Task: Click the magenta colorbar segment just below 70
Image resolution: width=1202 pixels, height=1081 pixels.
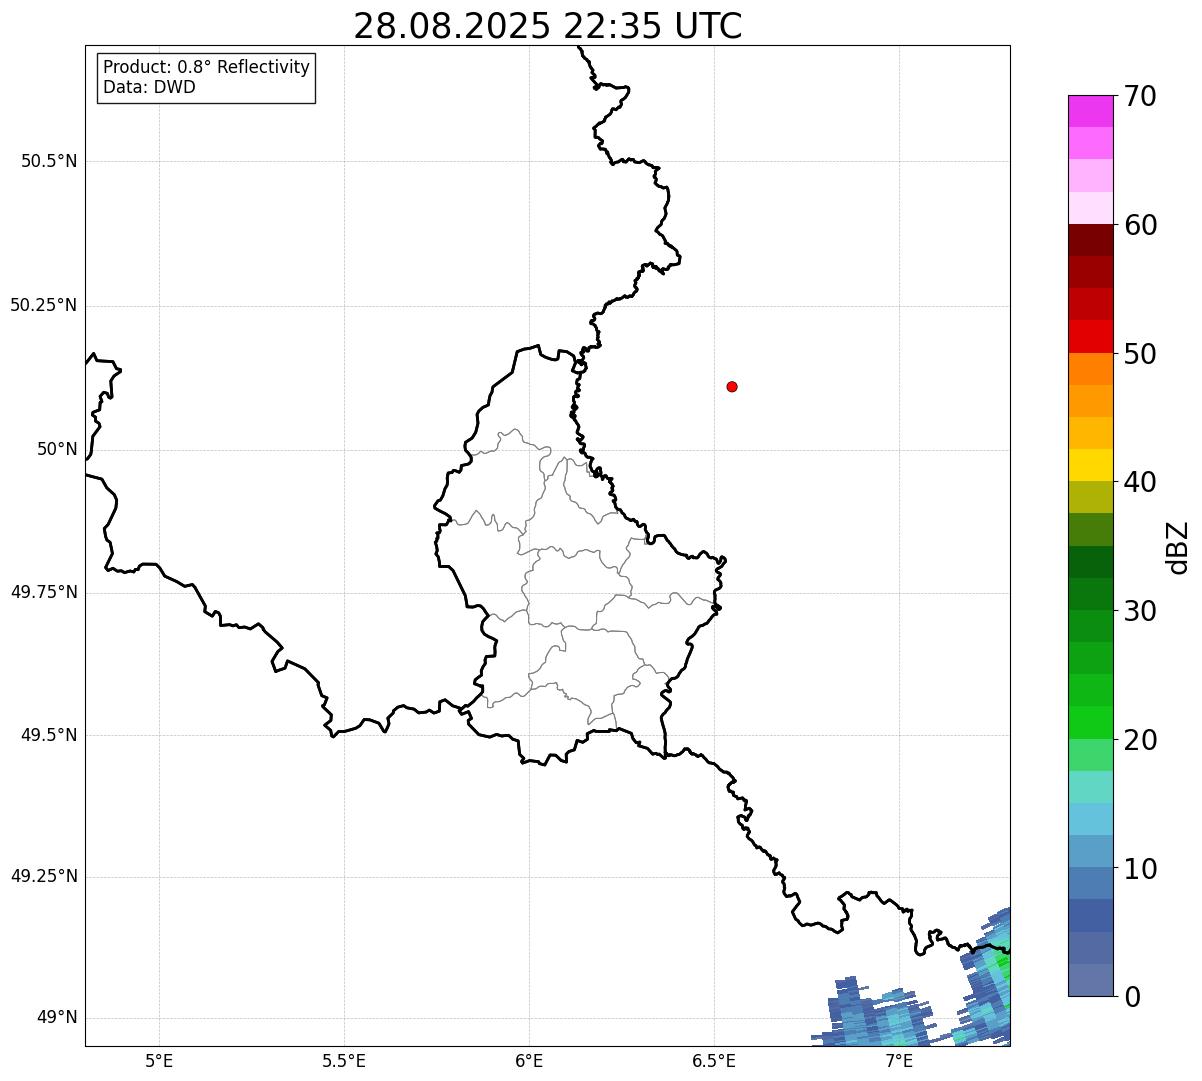Action: [1090, 111]
